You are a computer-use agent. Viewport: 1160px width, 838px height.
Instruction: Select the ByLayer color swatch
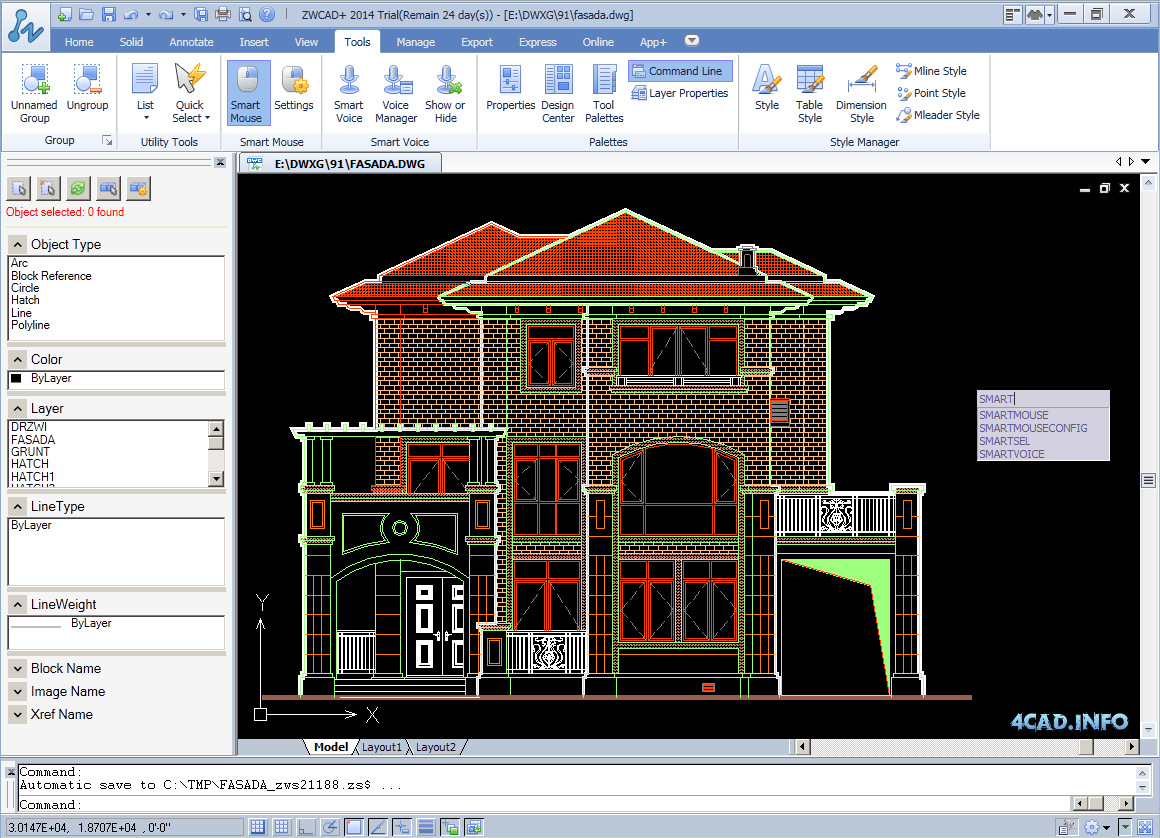coord(16,379)
